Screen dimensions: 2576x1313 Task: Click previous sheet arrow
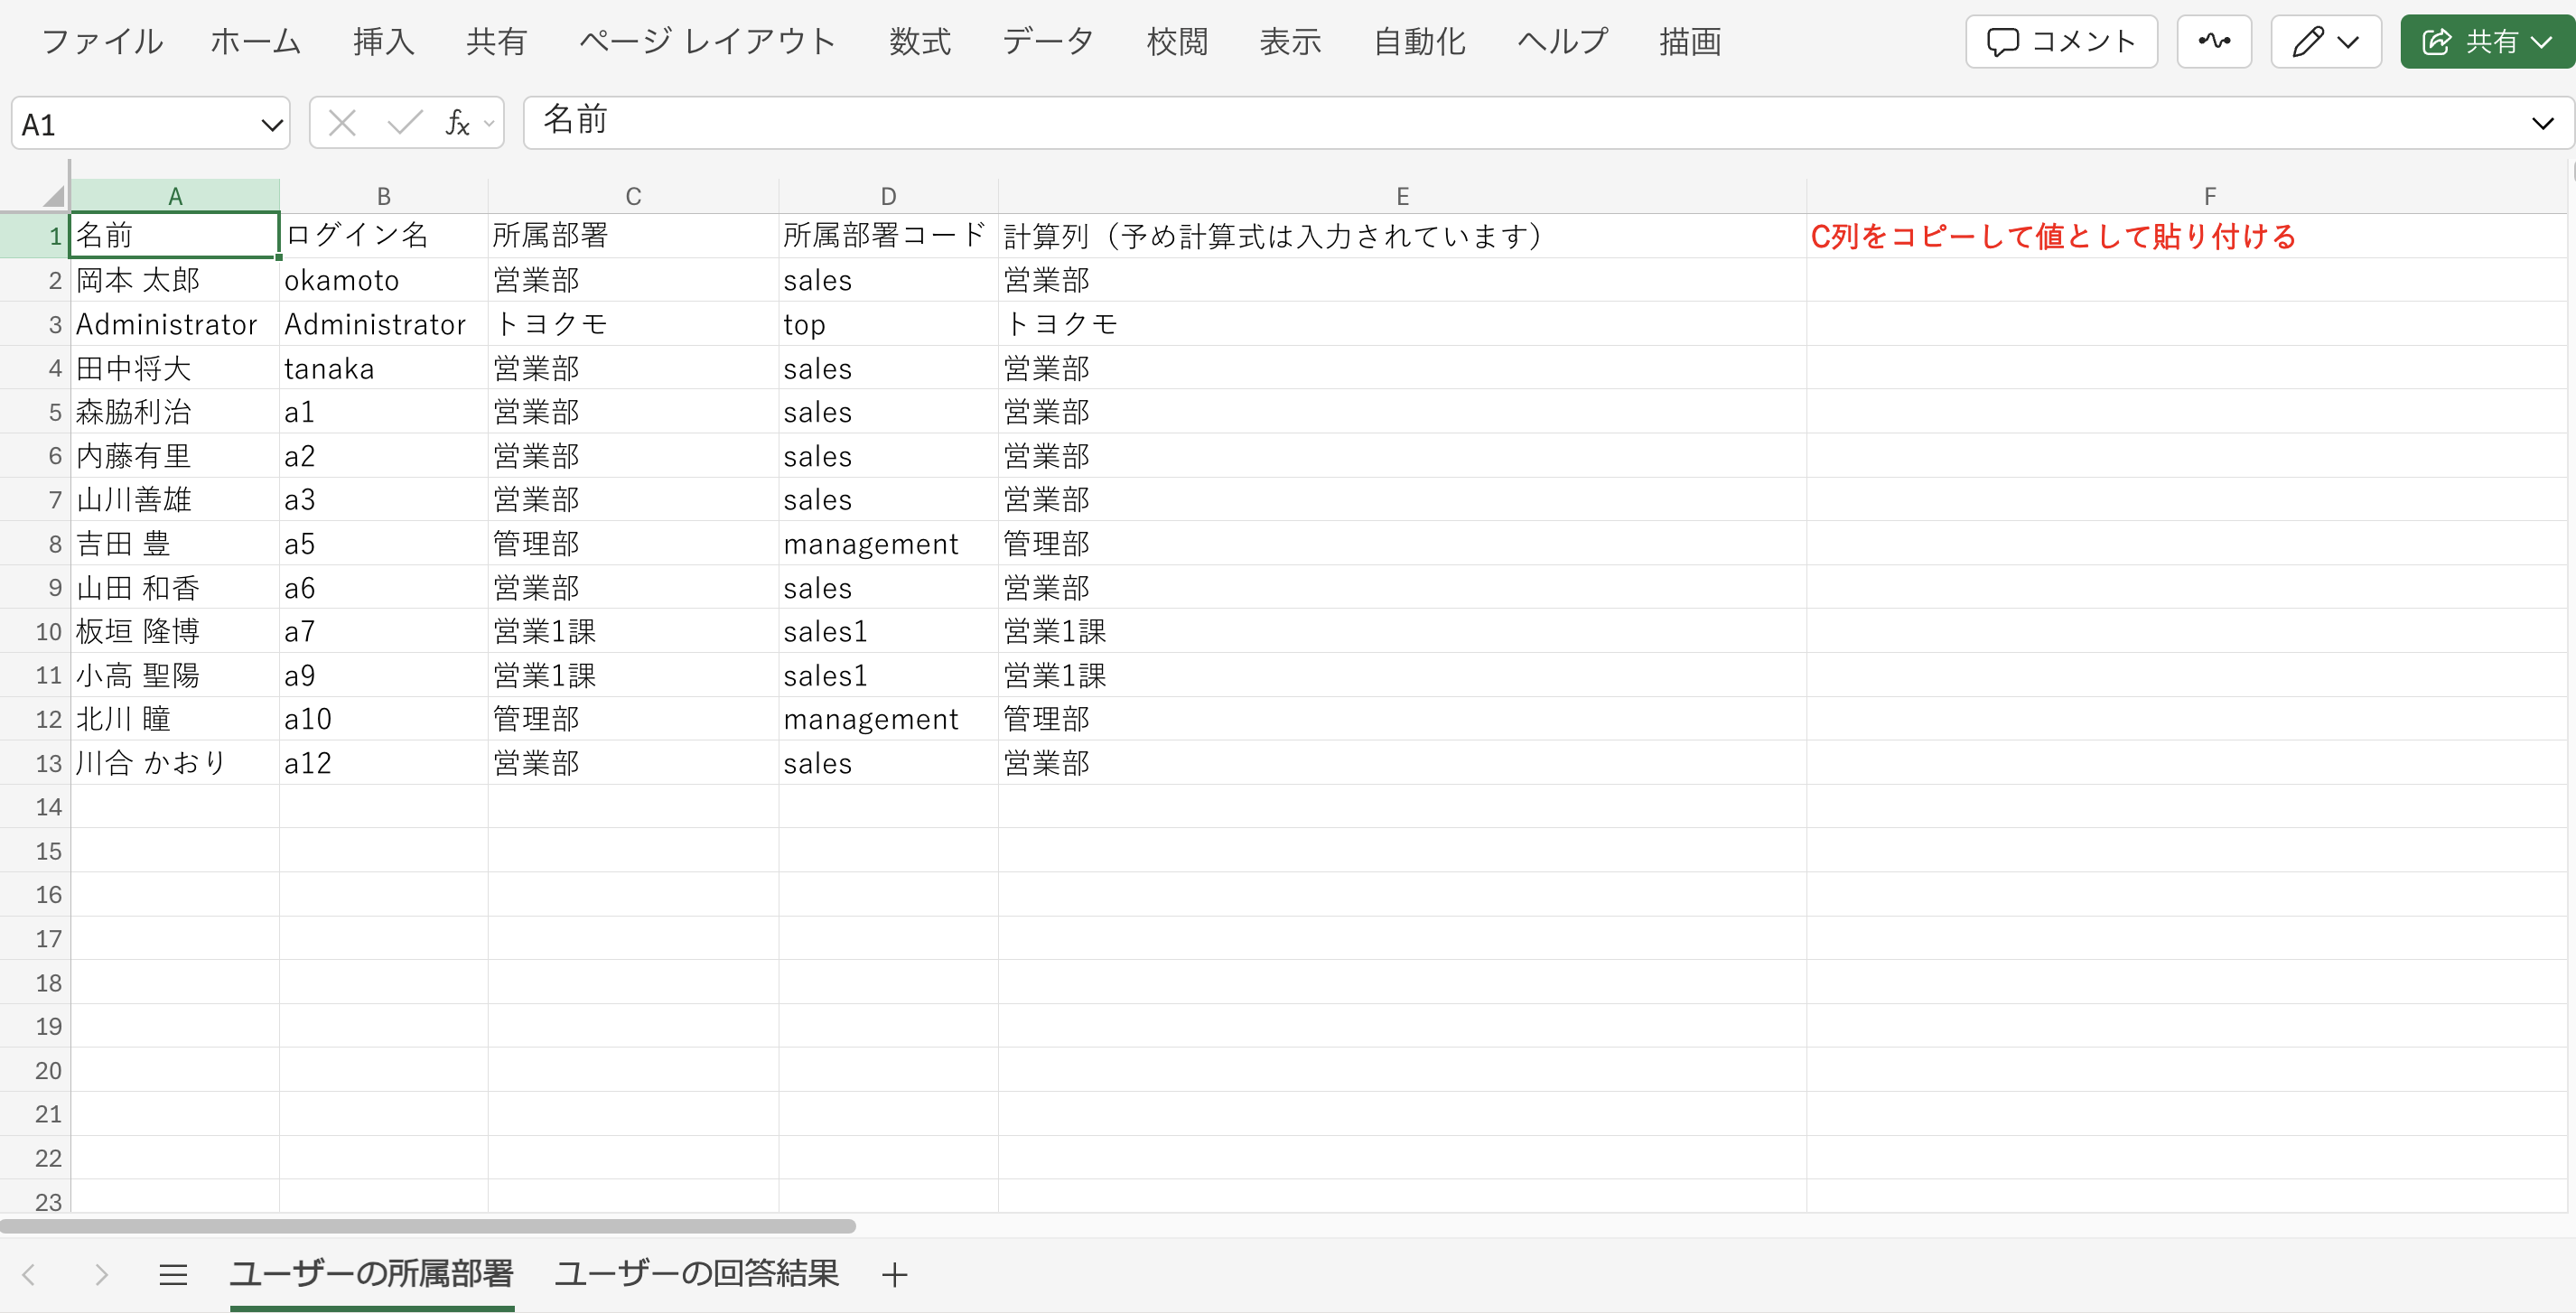[x=29, y=1274]
